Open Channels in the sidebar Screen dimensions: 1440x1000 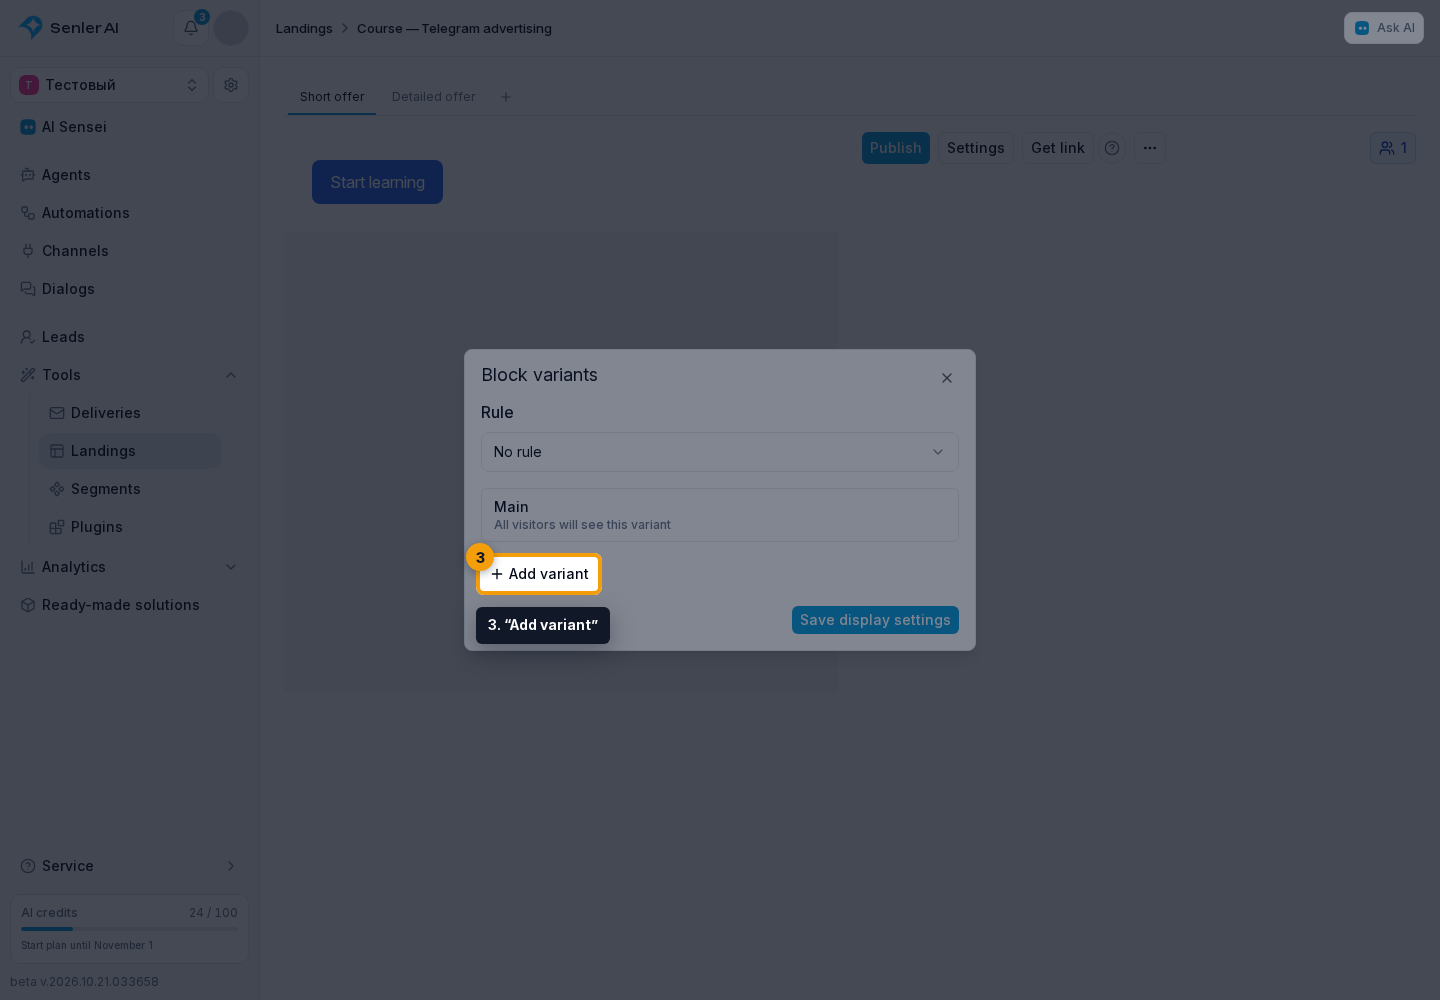coord(130,251)
